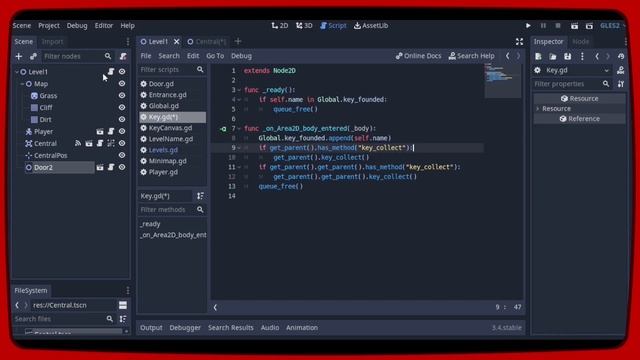
Task: Toggle alphabetical sorting of methods
Action: tap(200, 196)
